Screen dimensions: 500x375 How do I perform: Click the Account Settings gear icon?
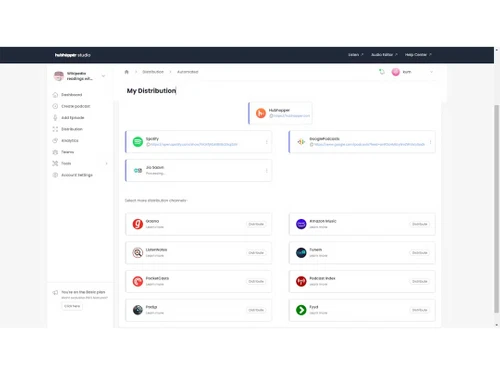pos(55,175)
